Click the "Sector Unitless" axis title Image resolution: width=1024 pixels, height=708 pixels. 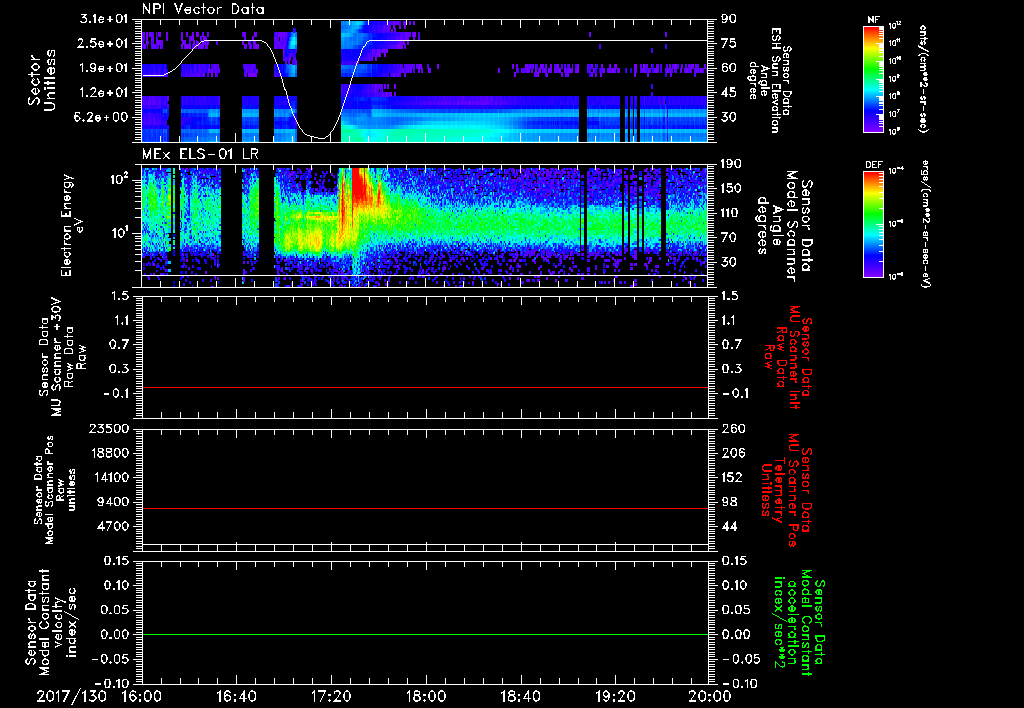(x=41, y=80)
